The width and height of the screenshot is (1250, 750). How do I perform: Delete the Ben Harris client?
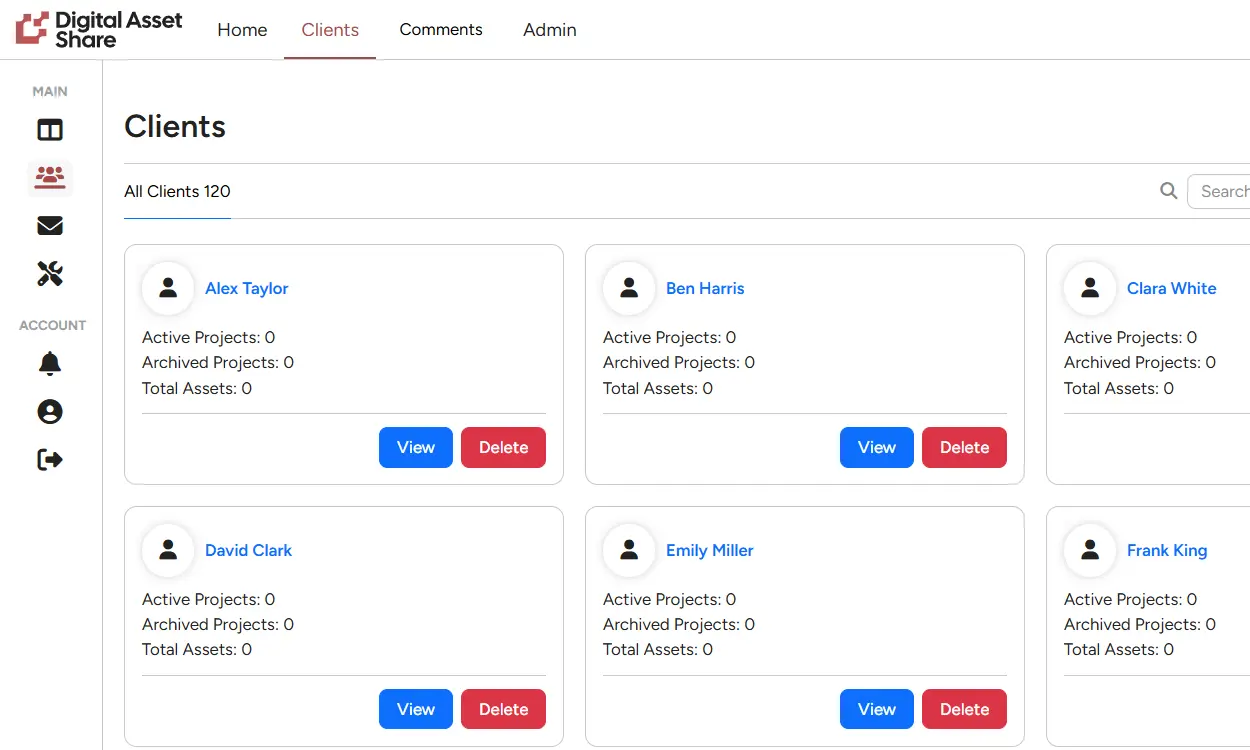963,448
